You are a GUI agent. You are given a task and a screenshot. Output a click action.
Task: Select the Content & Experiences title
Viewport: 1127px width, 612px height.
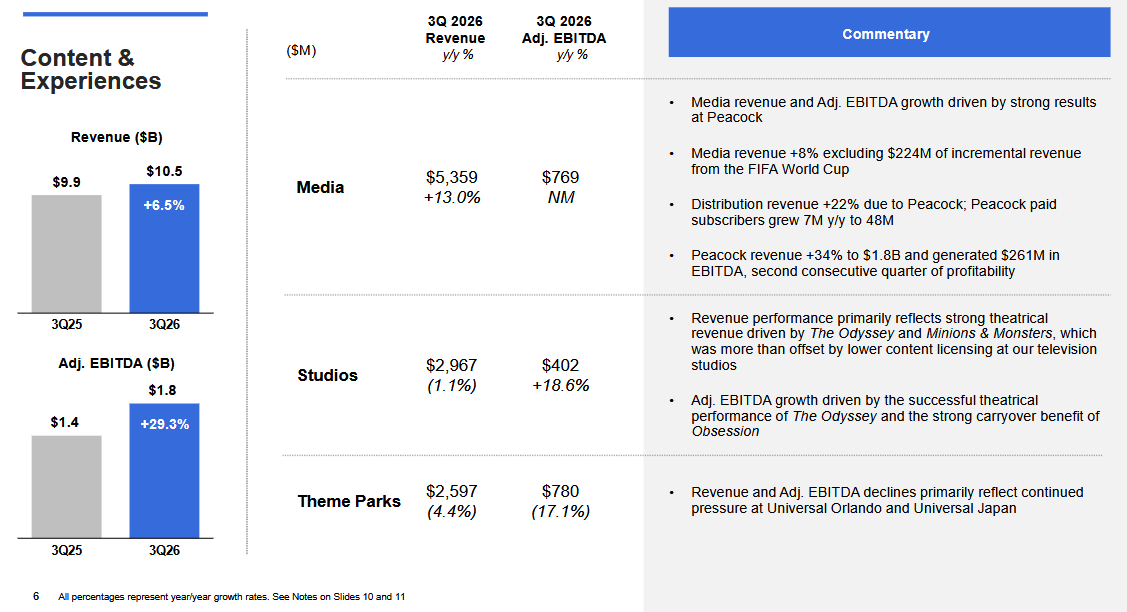91,69
